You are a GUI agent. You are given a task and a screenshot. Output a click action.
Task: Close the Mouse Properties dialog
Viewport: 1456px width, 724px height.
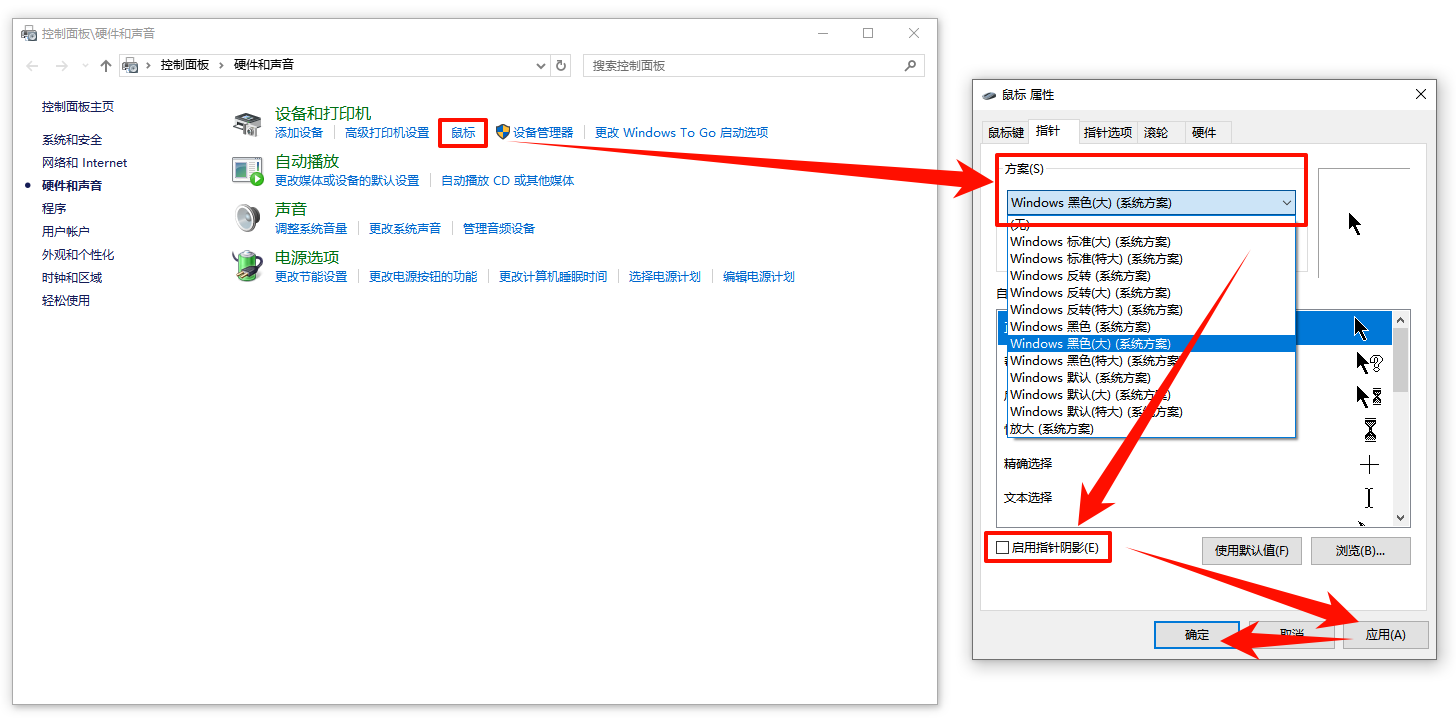point(1421,94)
